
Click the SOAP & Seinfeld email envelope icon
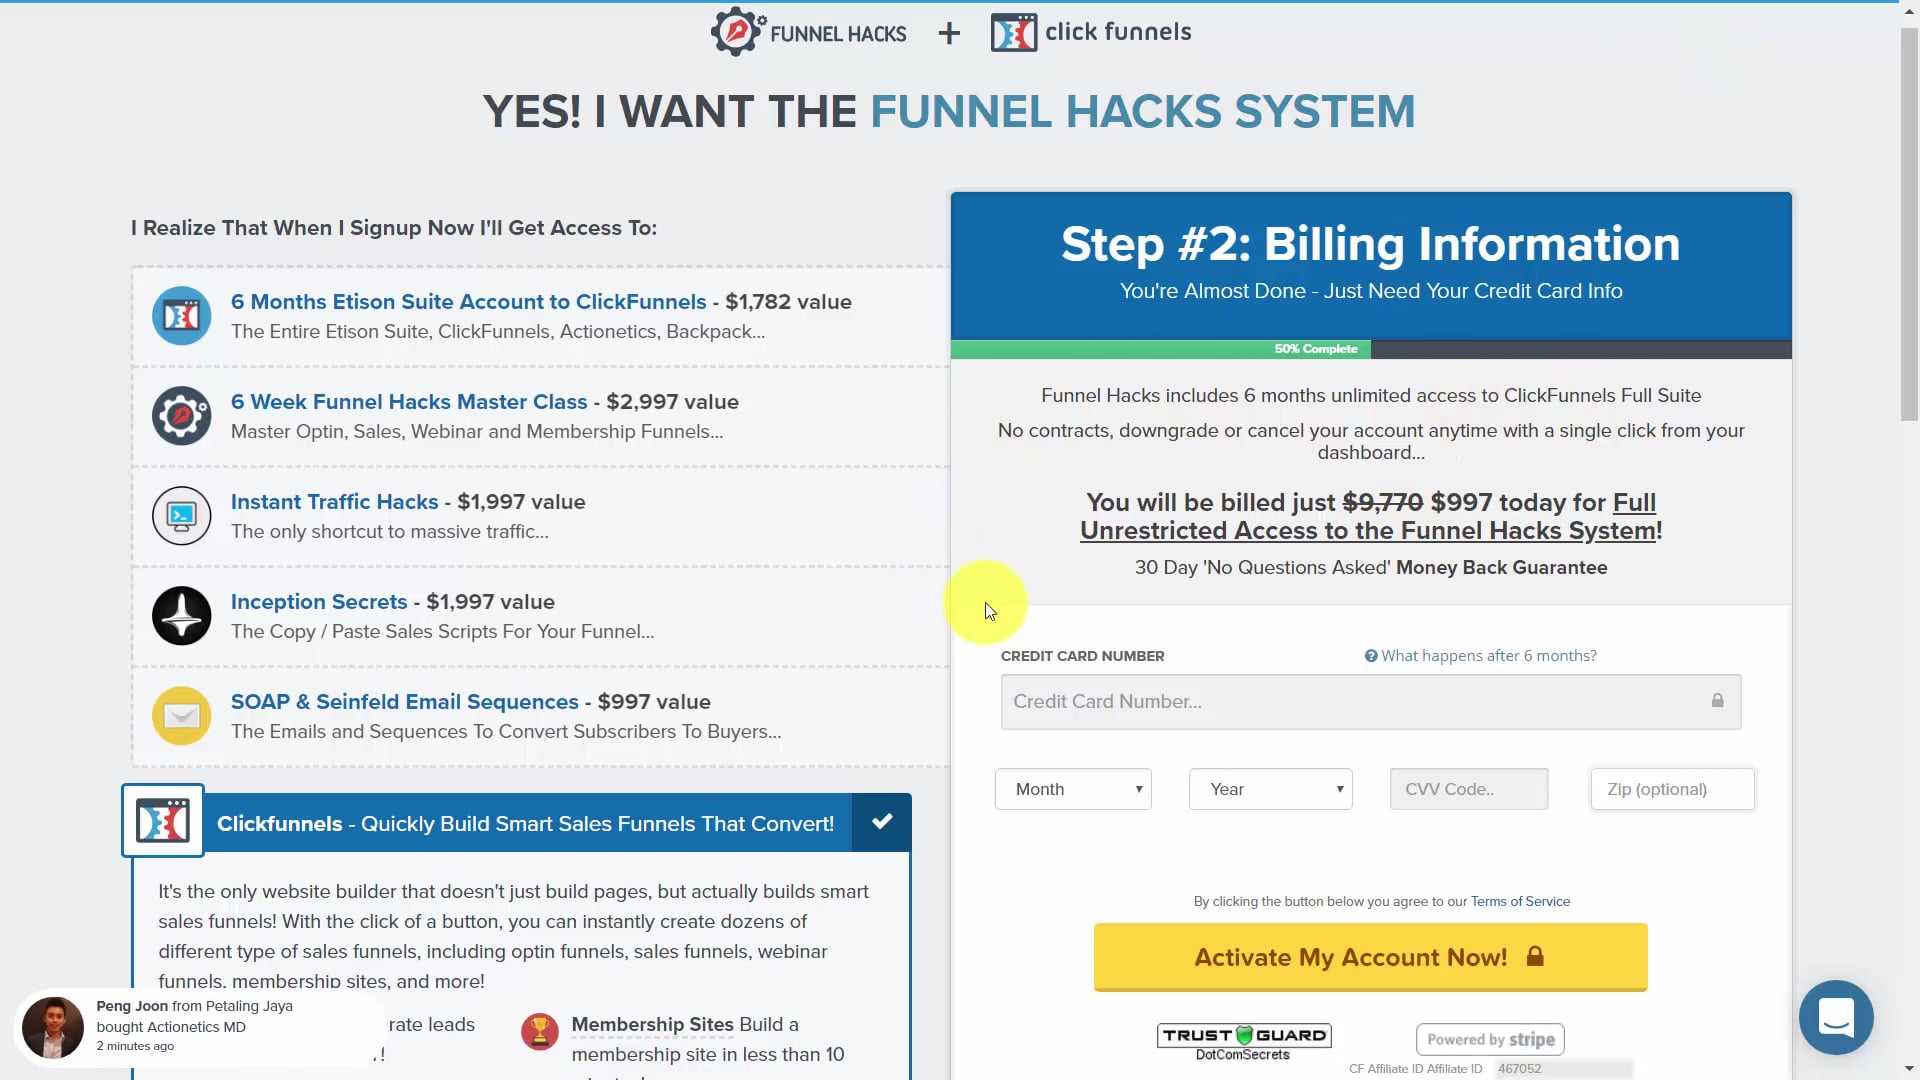[181, 716]
